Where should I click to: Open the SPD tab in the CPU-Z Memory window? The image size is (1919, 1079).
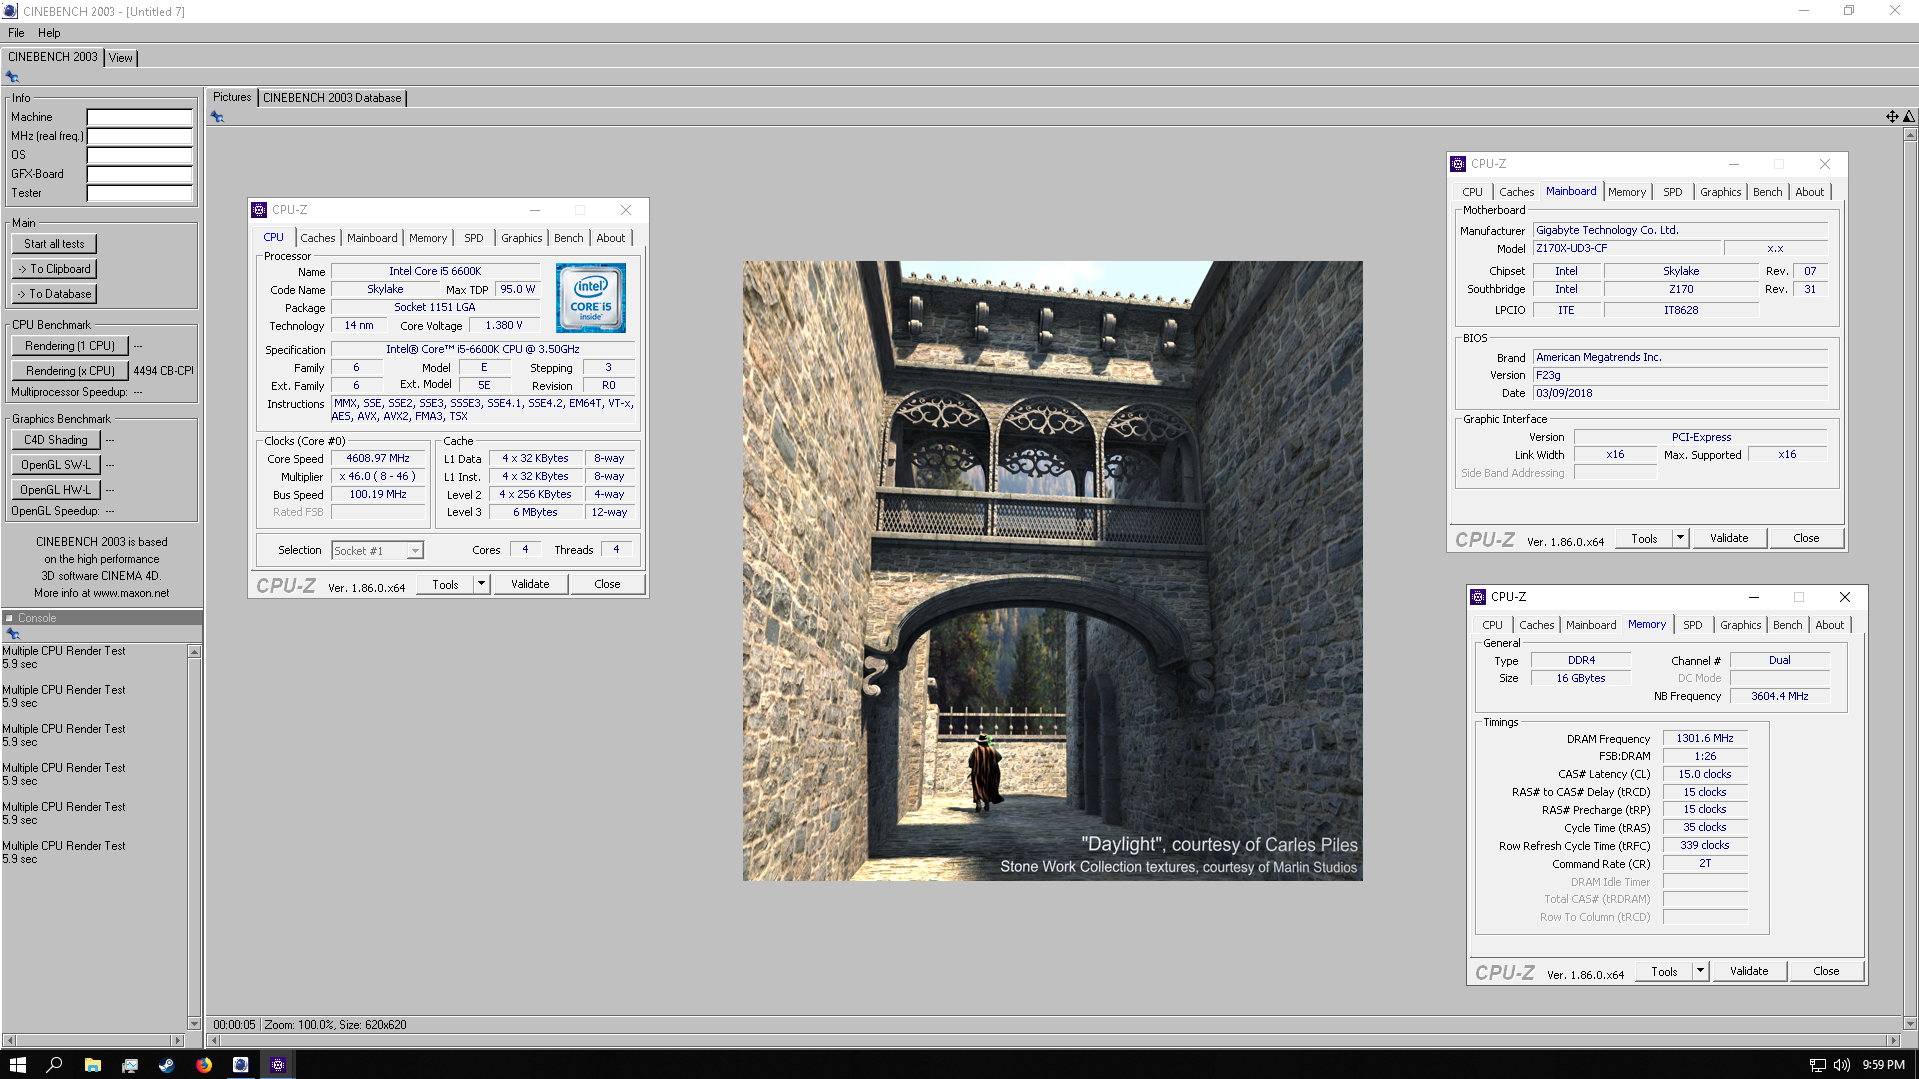click(1692, 625)
